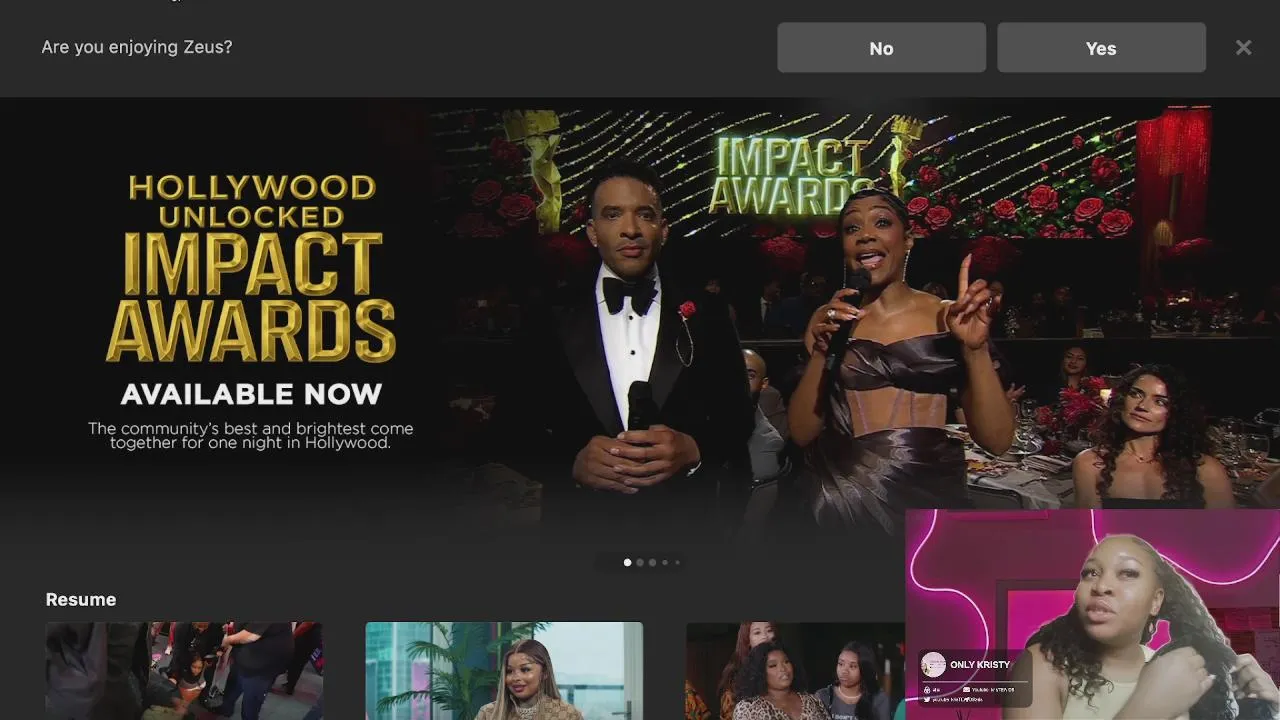Resume the group of women video thumbnail
This screenshot has height=720, width=1280.
(x=795, y=671)
